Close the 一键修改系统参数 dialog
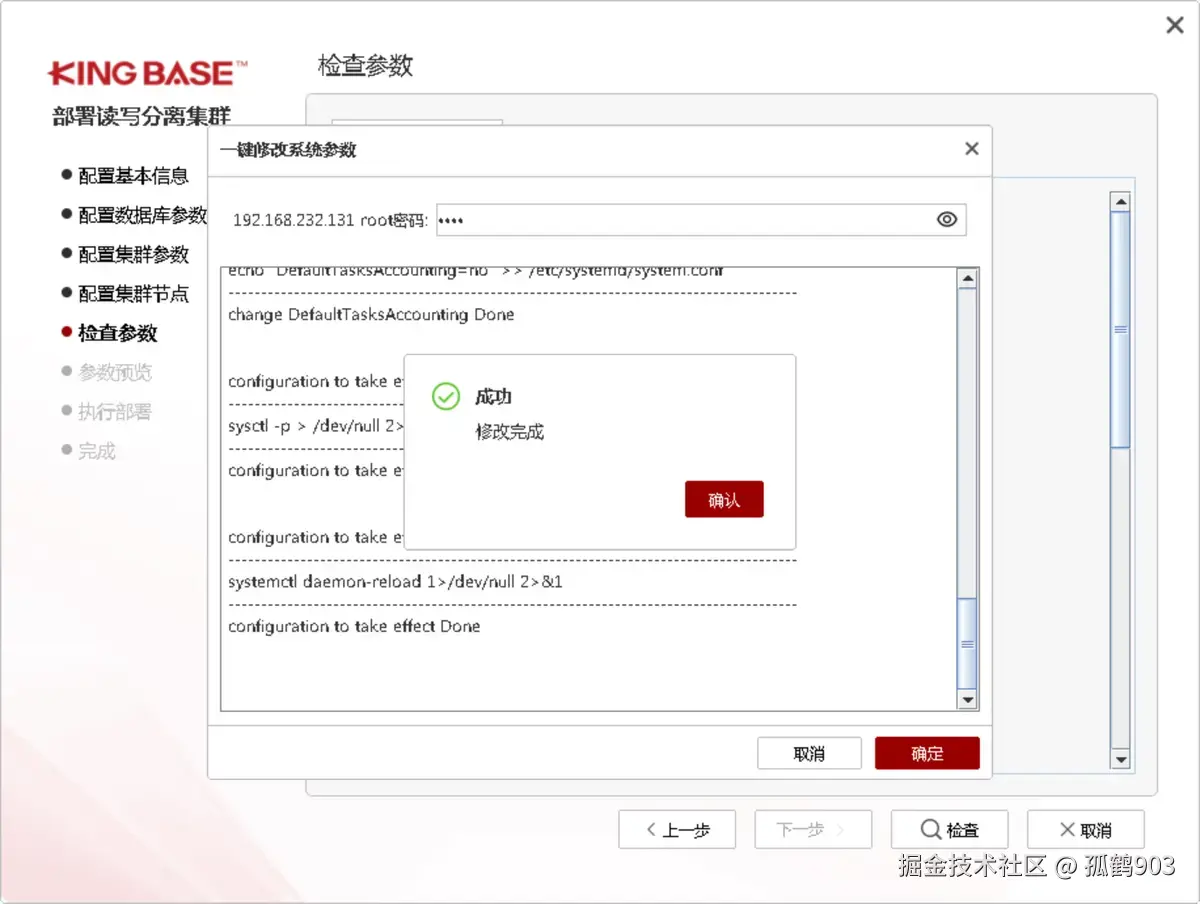This screenshot has height=904, width=1200. click(971, 149)
